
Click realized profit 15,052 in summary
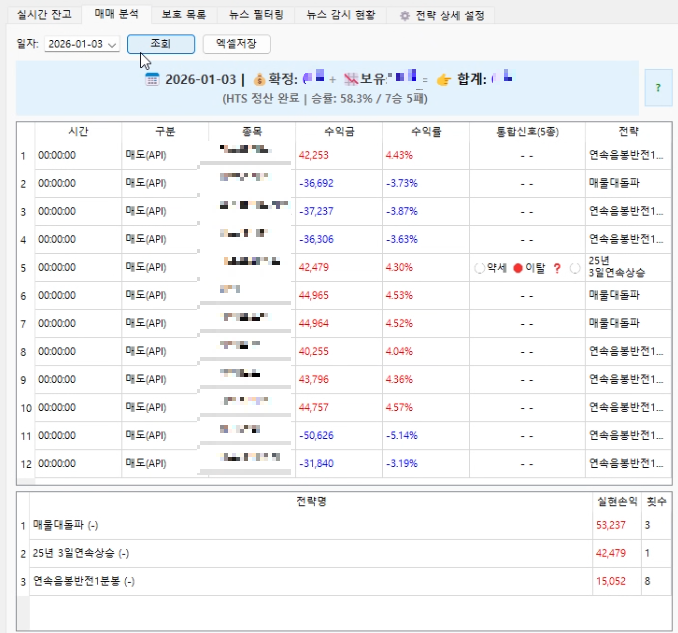coord(611,582)
